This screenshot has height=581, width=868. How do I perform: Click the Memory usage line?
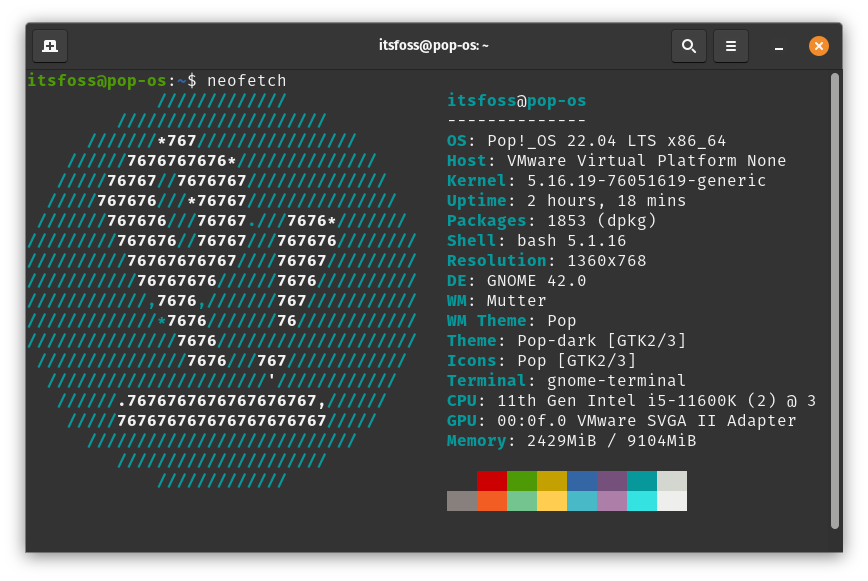click(571, 441)
